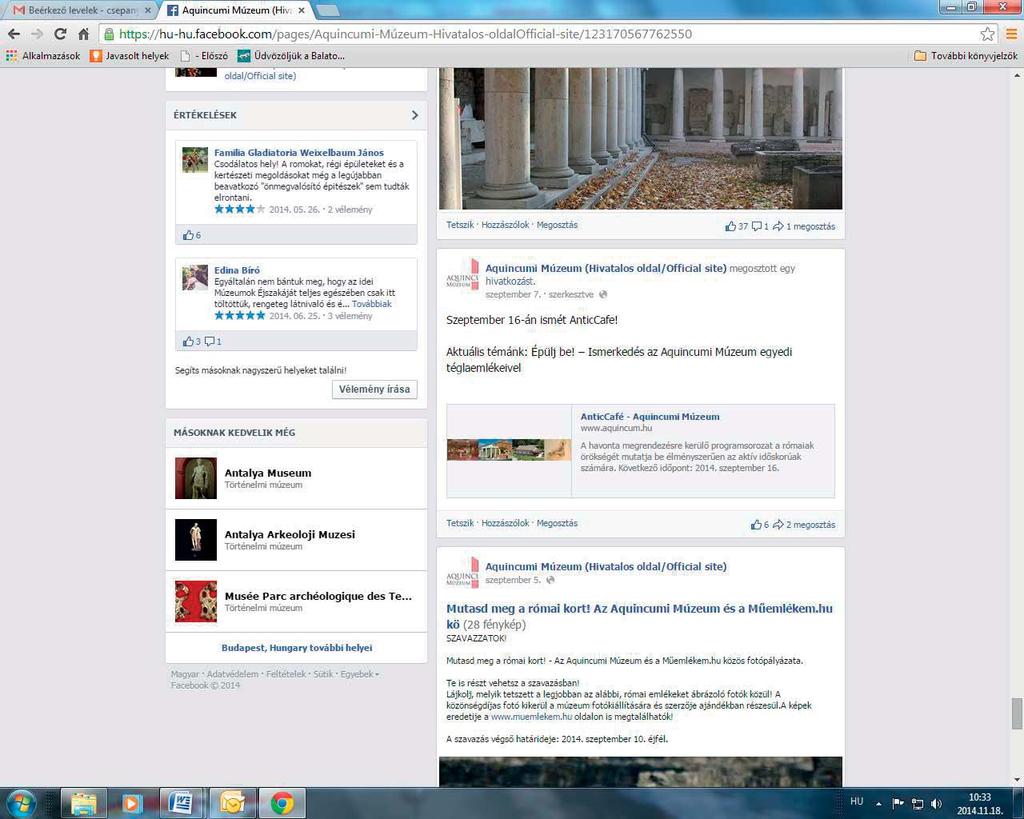Click the address bar URL

[x=406, y=34]
